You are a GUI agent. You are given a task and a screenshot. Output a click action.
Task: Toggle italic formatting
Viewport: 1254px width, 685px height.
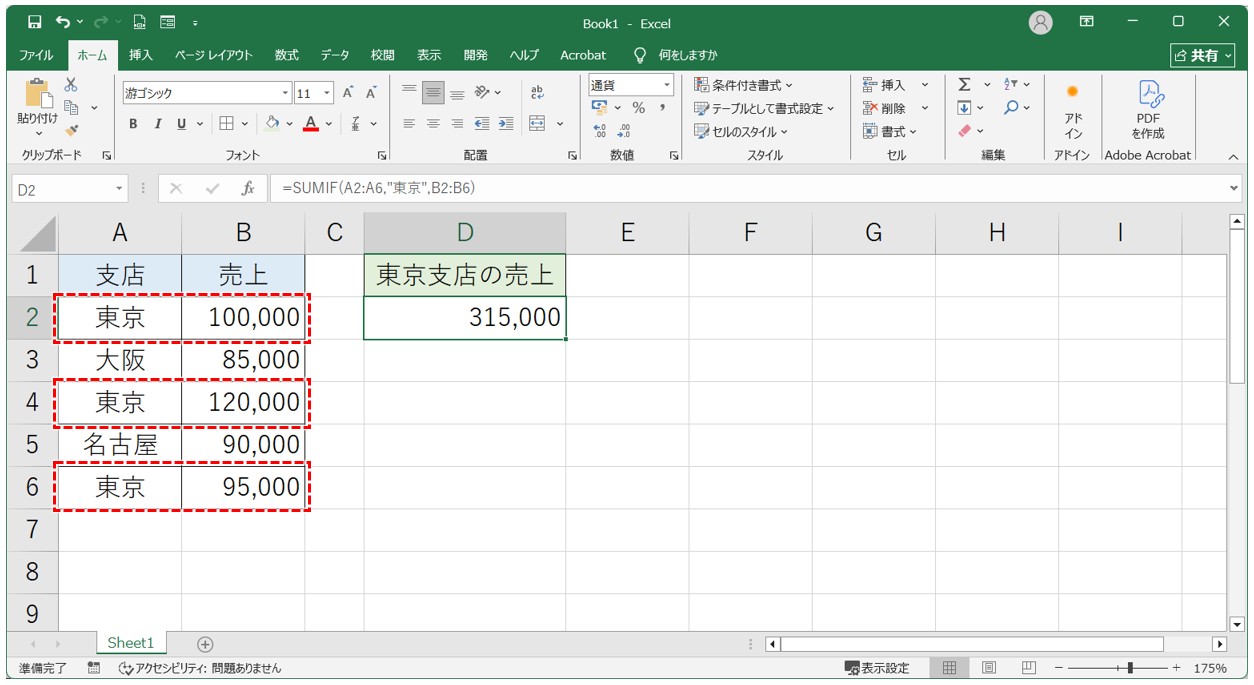(157, 124)
